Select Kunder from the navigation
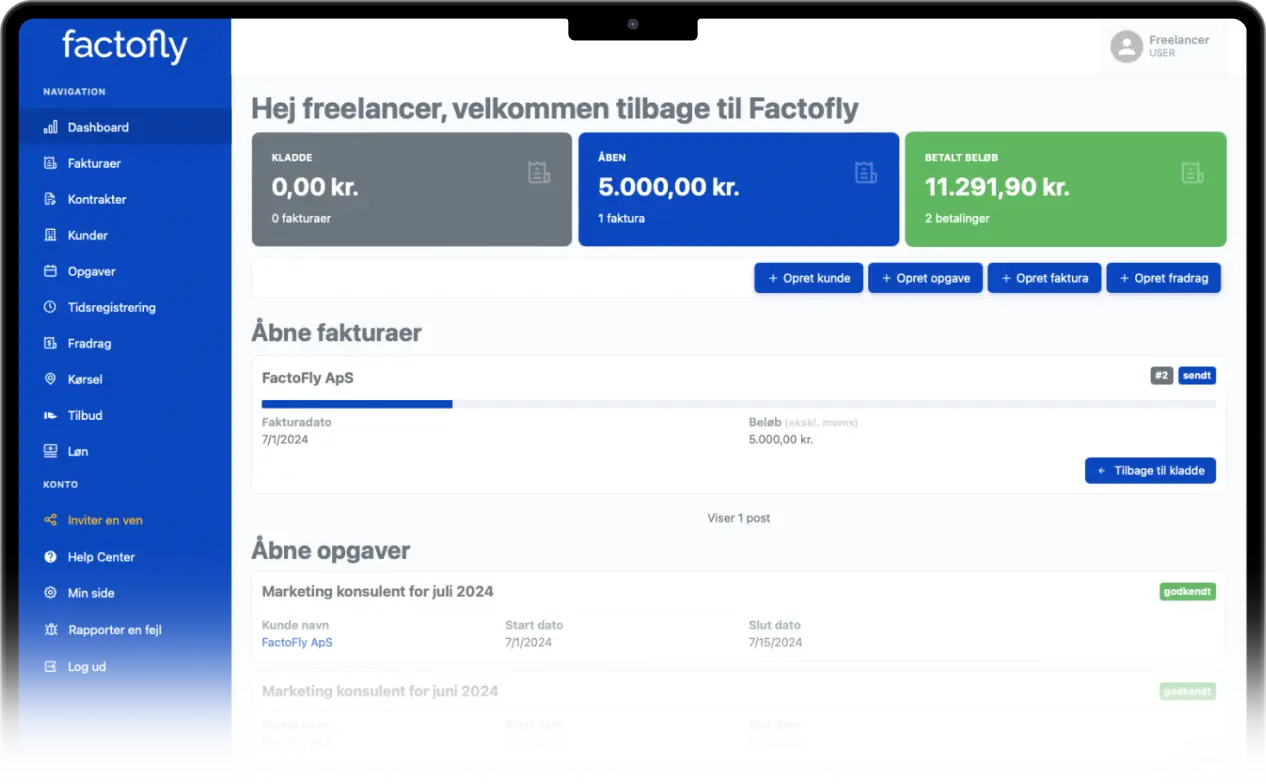Screen dimensions: 1266x784 (x=125, y=235)
